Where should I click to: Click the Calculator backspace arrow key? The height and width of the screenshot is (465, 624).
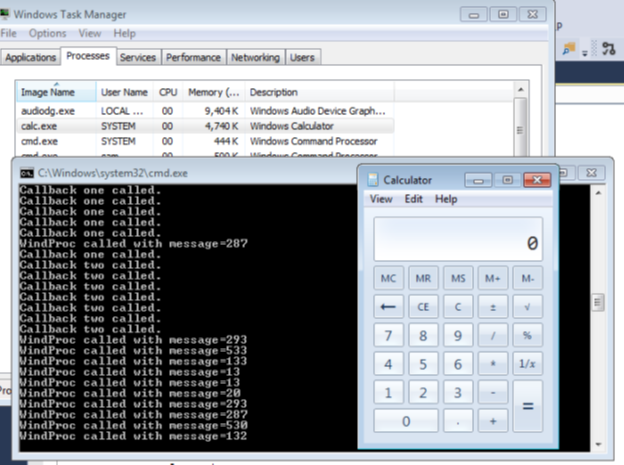click(388, 307)
